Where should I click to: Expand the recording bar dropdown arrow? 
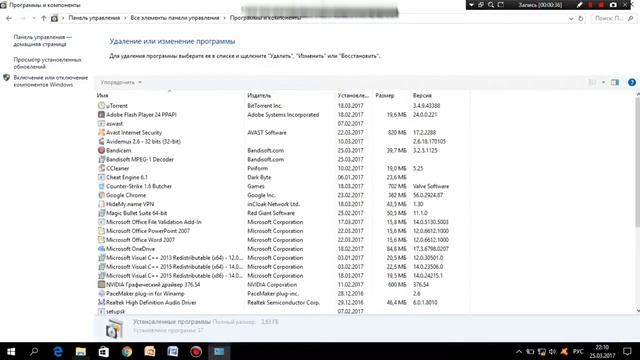pyautogui.click(x=471, y=5)
